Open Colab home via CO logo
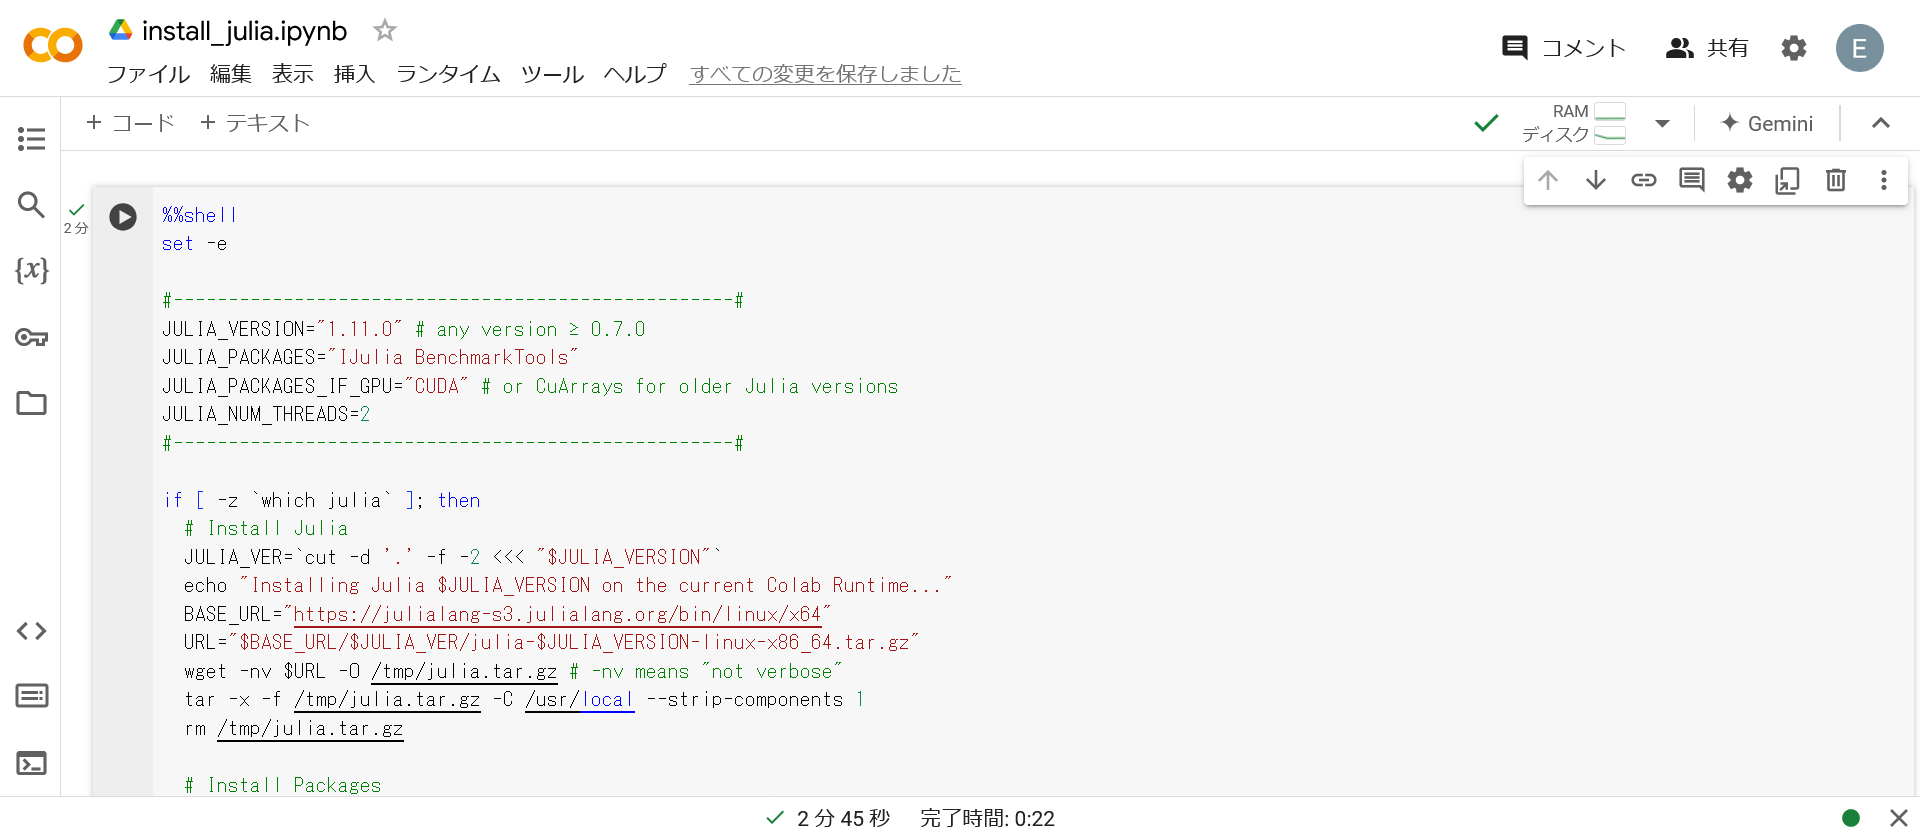The width and height of the screenshot is (1920, 838). (52, 46)
